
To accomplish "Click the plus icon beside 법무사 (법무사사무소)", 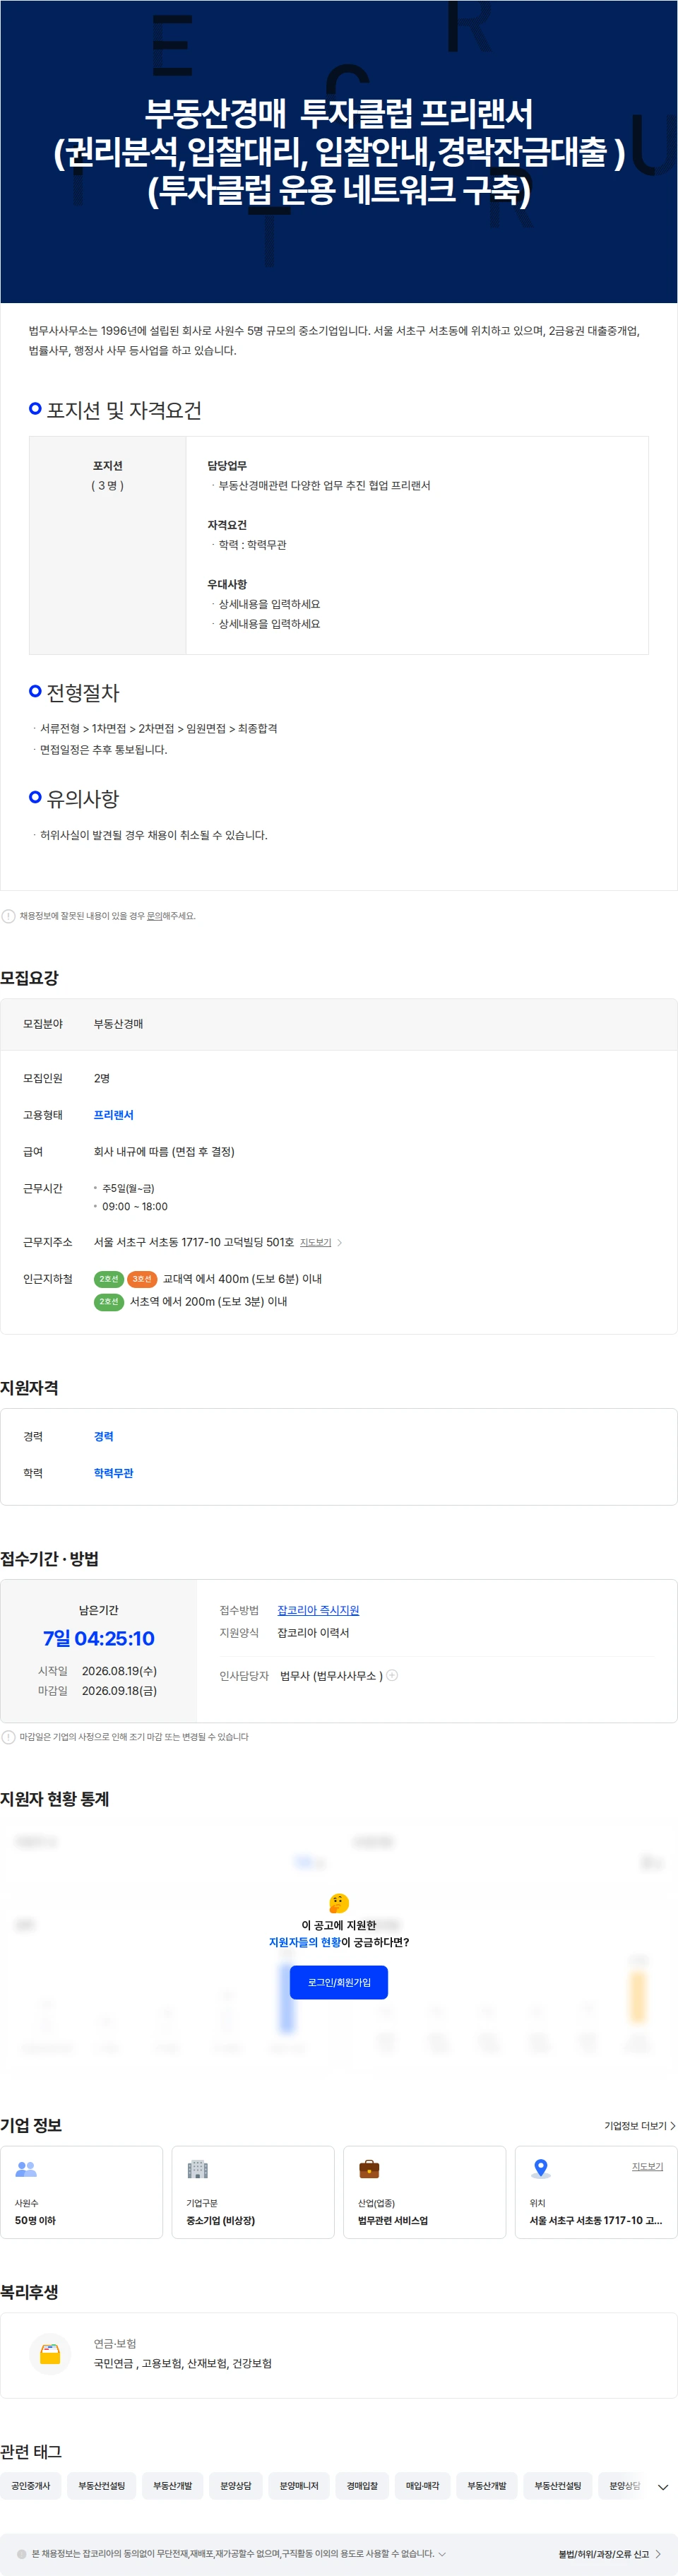I will (392, 1675).
